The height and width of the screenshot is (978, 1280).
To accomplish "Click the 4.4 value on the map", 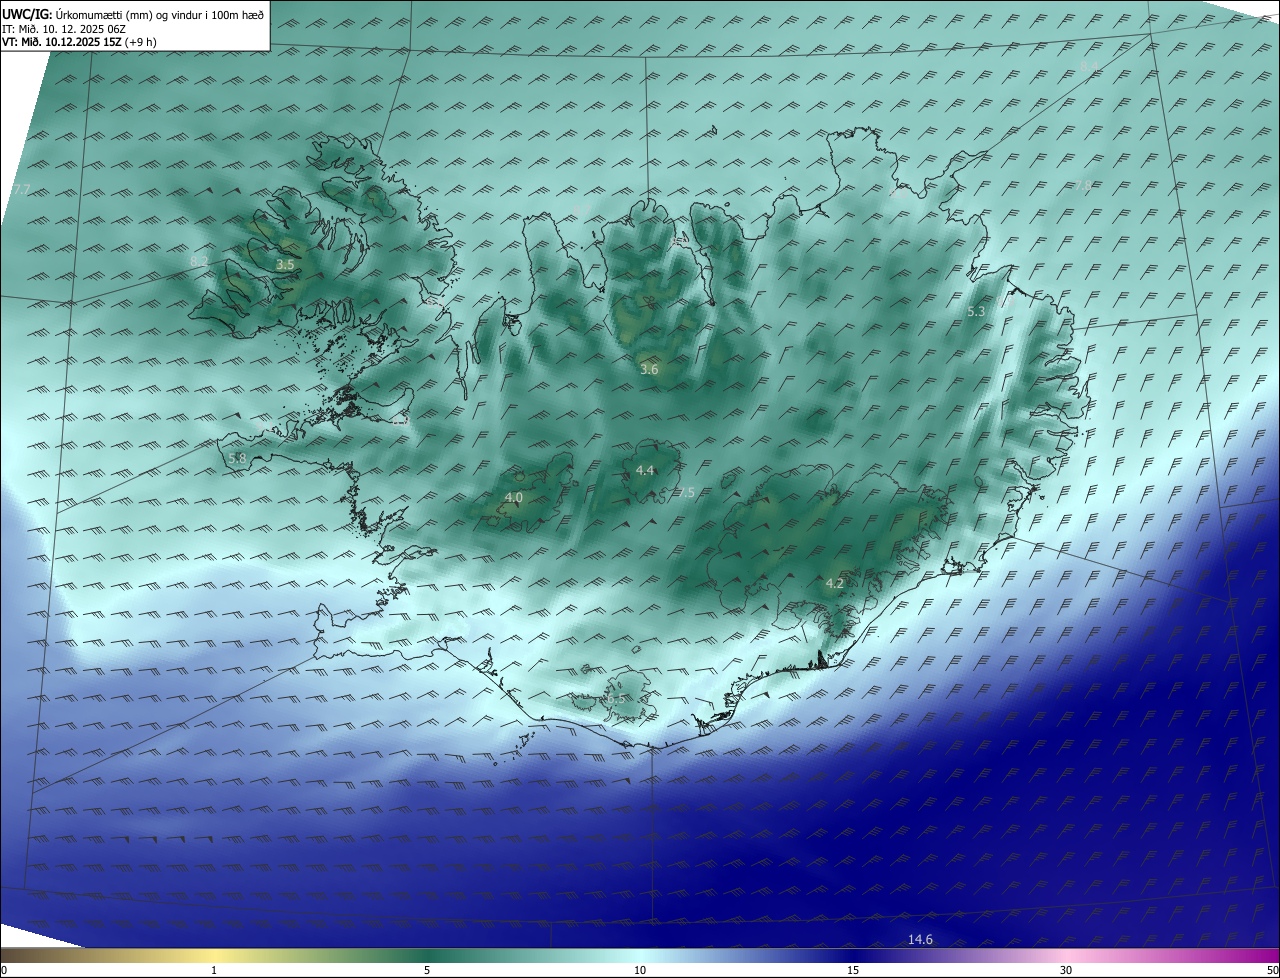I will pos(645,470).
